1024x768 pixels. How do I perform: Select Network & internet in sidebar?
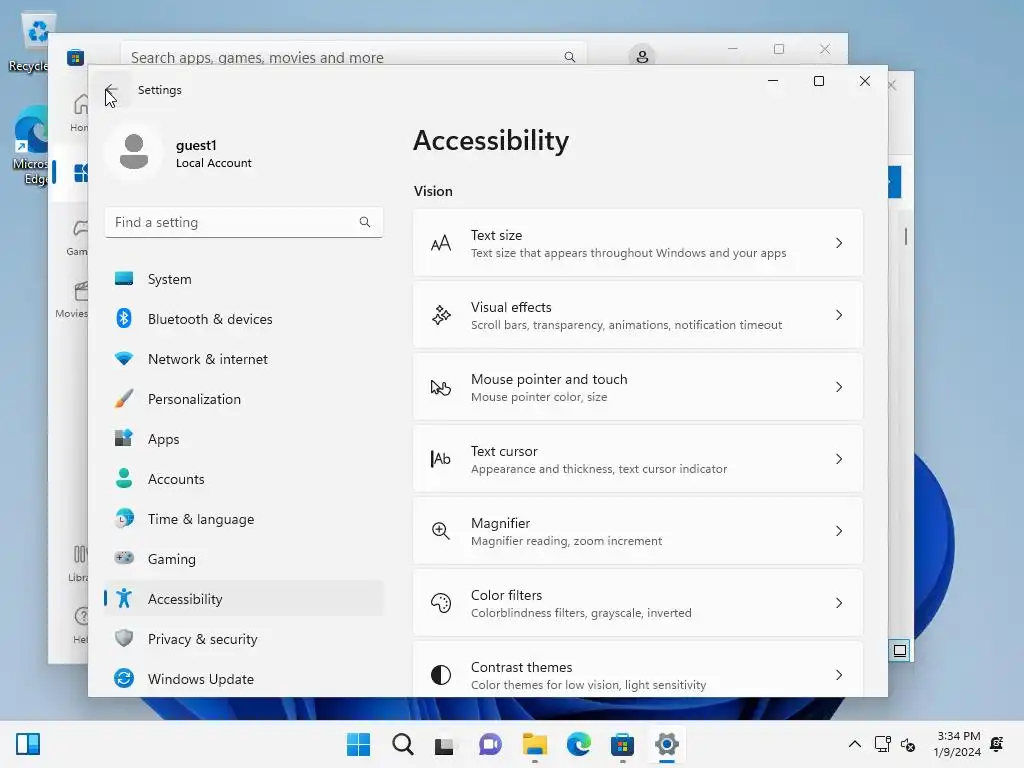244,359
